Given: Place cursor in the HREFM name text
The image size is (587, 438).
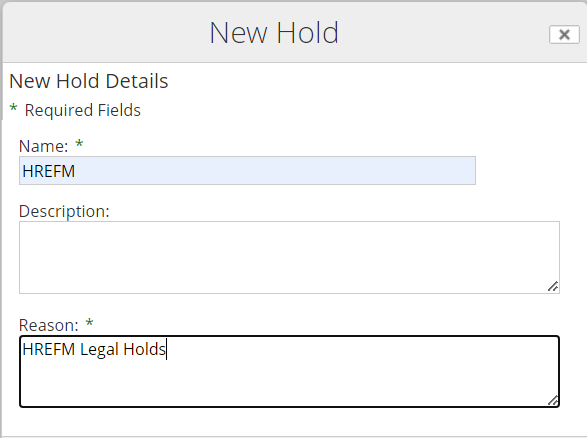Looking at the screenshot, I should click(49, 171).
